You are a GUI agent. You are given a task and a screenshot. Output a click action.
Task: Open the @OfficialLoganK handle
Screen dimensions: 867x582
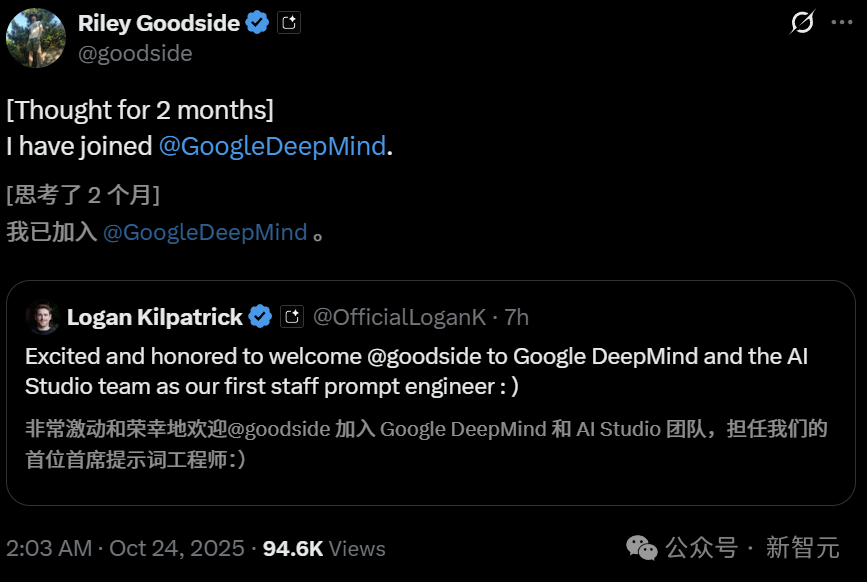point(399,317)
